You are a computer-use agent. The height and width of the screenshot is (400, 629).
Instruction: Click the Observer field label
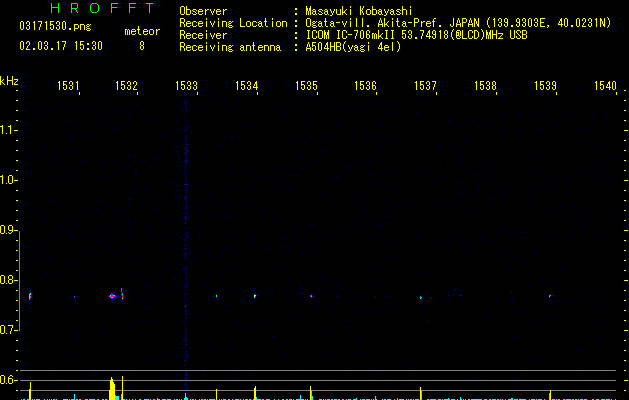coord(203,11)
